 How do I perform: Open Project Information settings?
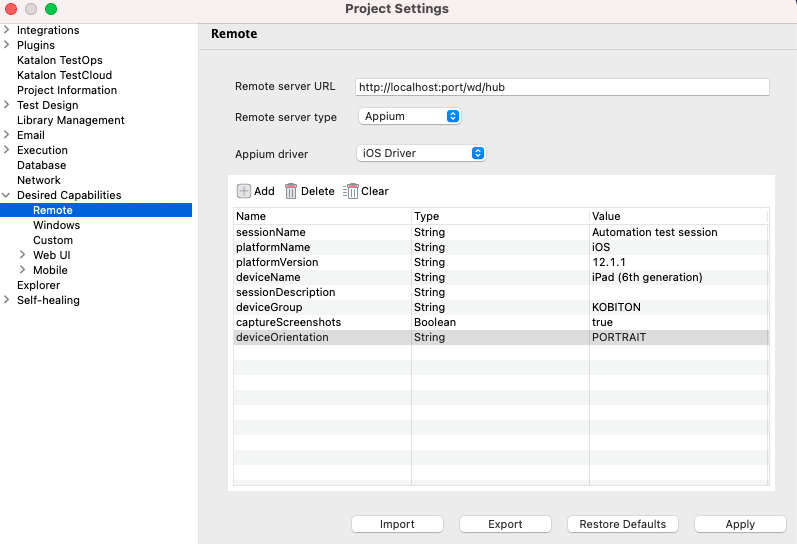[x=67, y=90]
